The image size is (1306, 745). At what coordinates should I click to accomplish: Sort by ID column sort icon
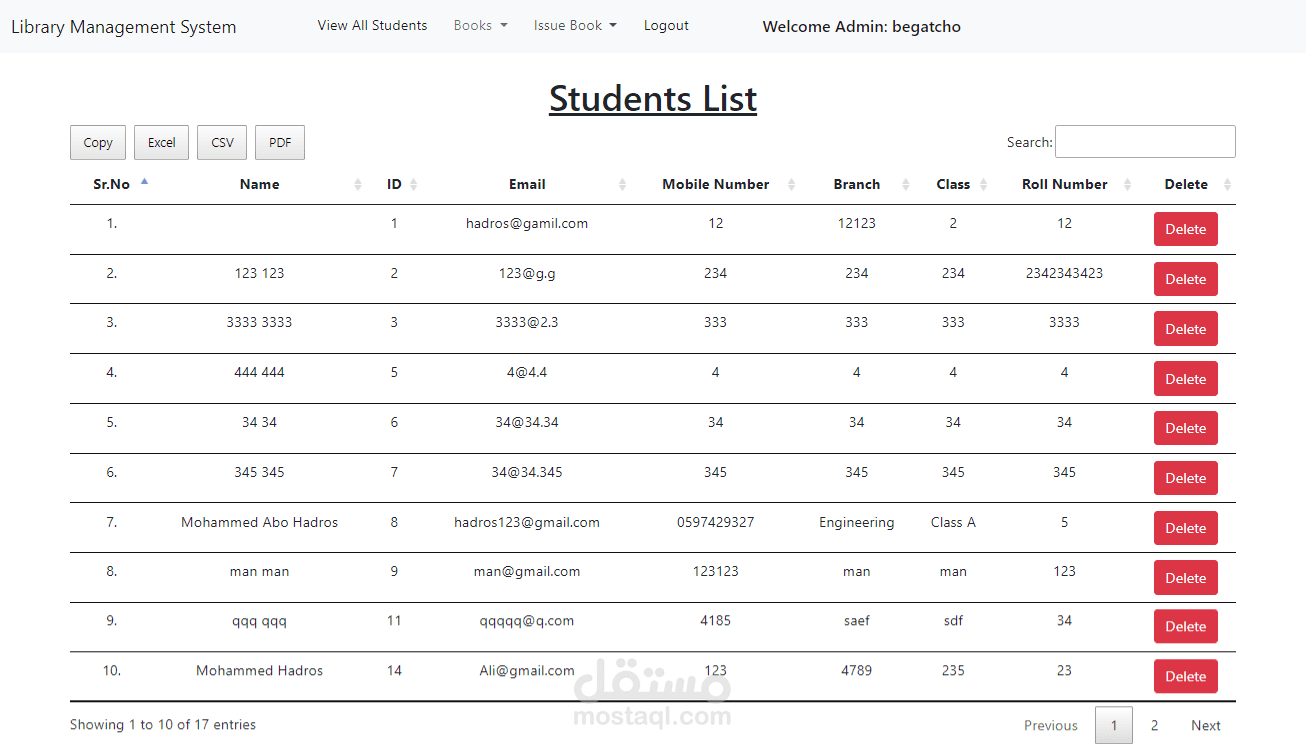coord(414,185)
